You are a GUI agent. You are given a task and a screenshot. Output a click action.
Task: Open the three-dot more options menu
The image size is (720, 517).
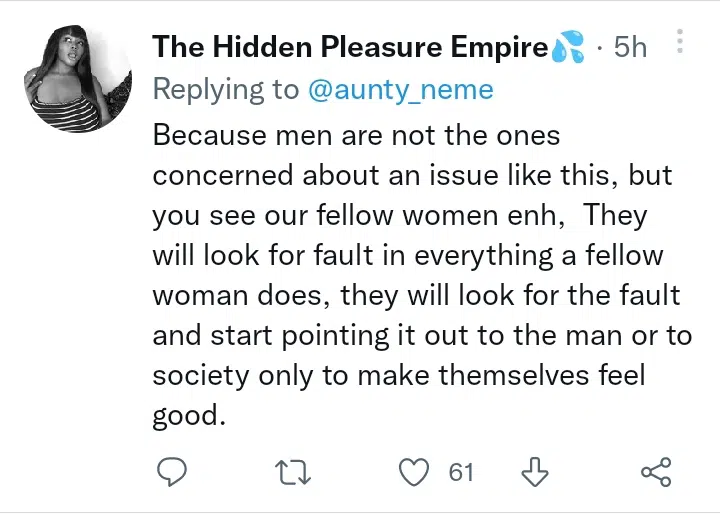point(680,42)
